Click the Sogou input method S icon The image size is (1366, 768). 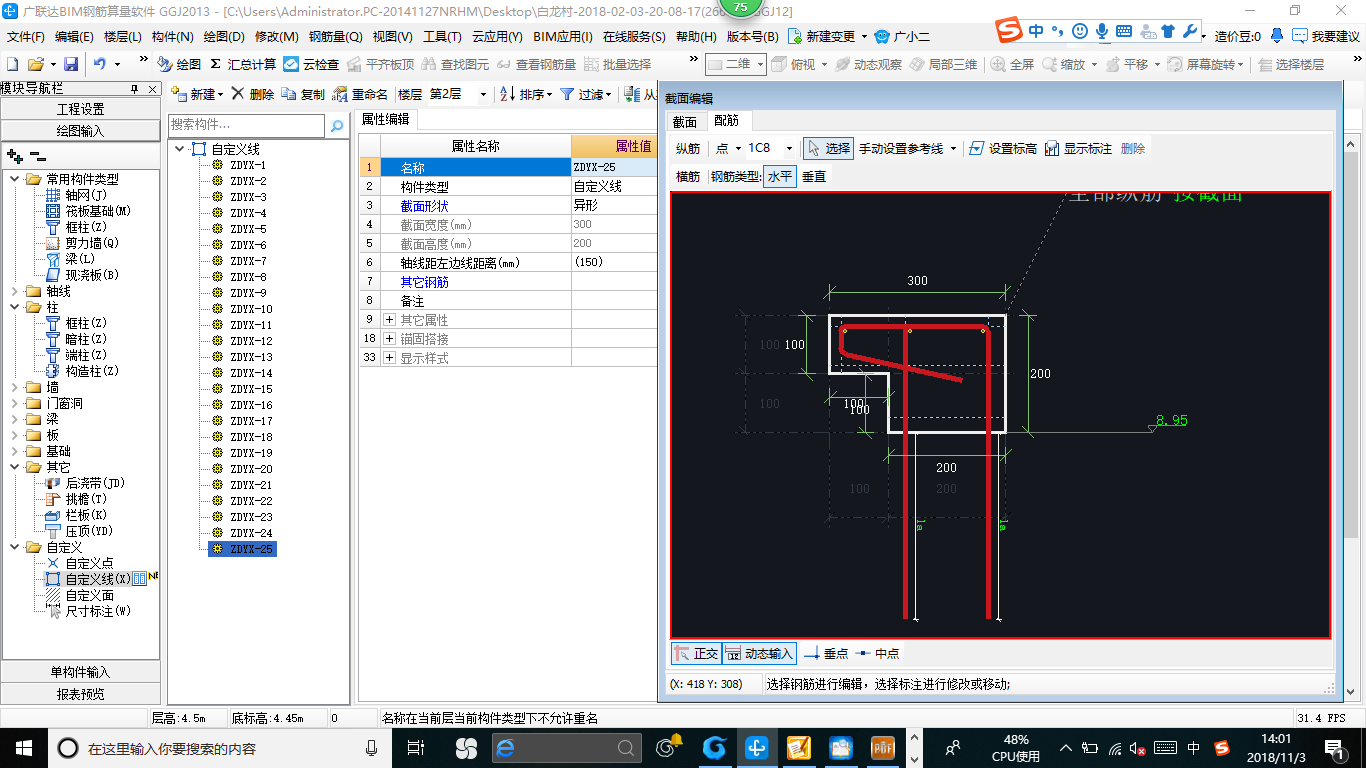tap(1010, 32)
